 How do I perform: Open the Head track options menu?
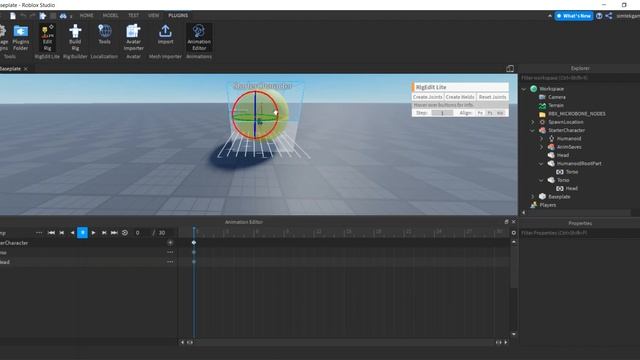tap(170, 262)
